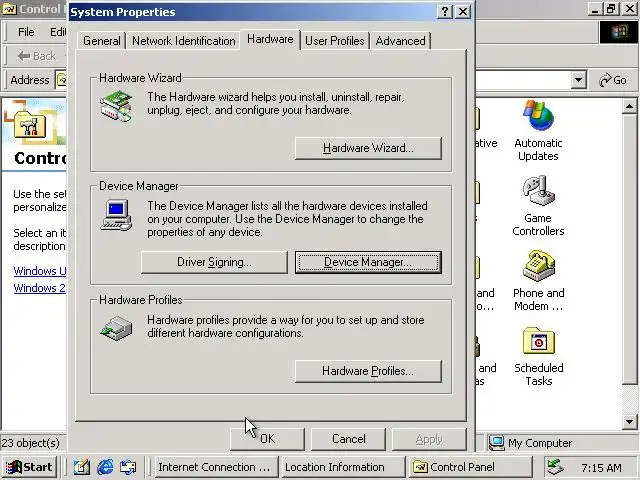This screenshot has height=480, width=640.
Task: Click the help question mark button
Action: coord(444,11)
